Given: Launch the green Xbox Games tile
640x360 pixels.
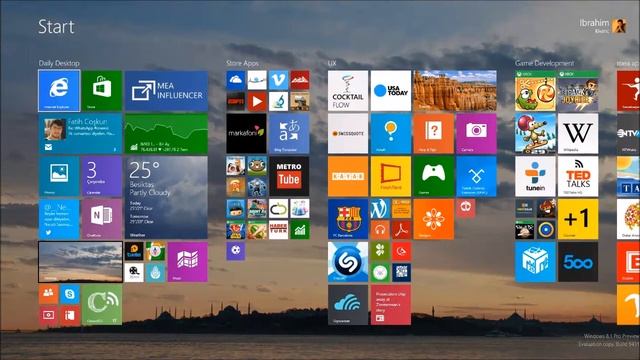Looking at the screenshot, I should 433,176.
